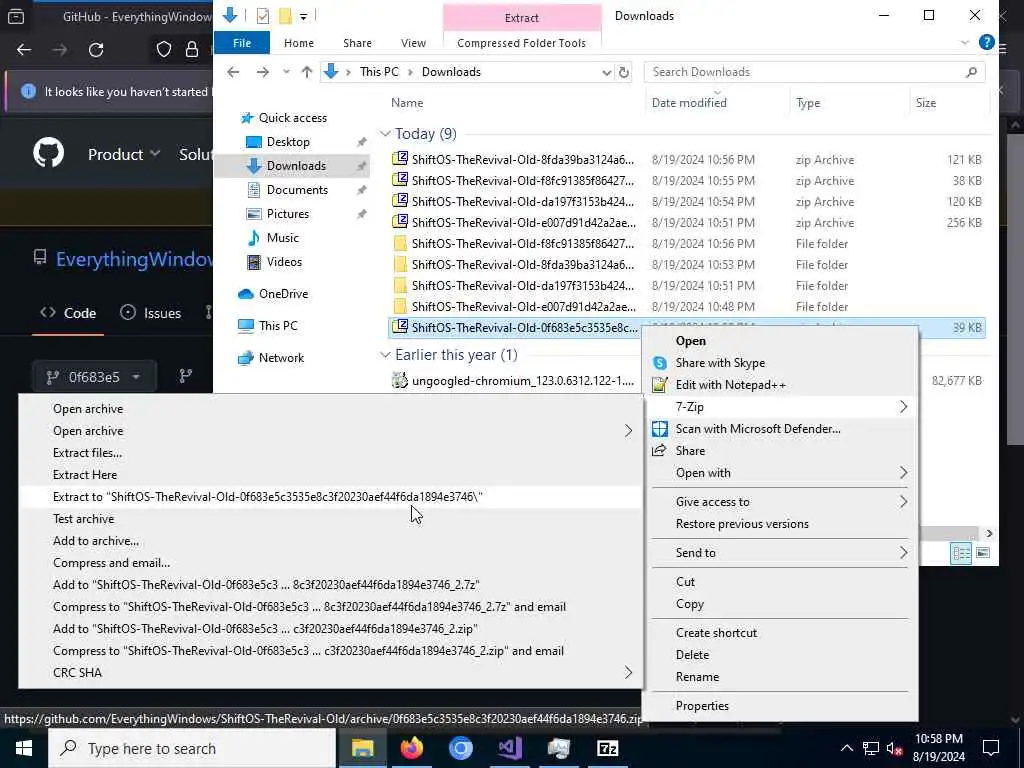Open Visual Studio from taskbar
Viewport: 1024px width, 768px height.
click(x=509, y=748)
